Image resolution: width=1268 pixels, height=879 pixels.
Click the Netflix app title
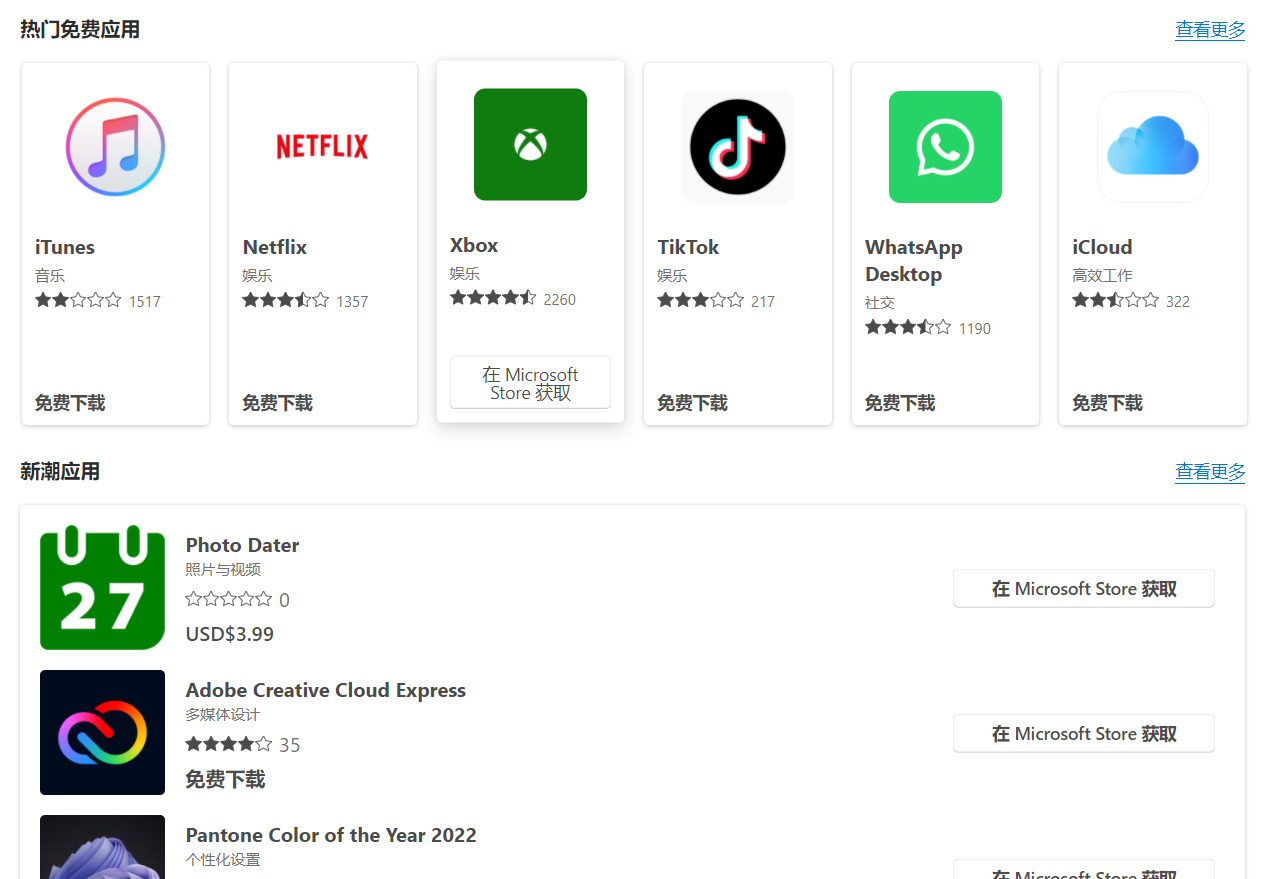pos(275,247)
